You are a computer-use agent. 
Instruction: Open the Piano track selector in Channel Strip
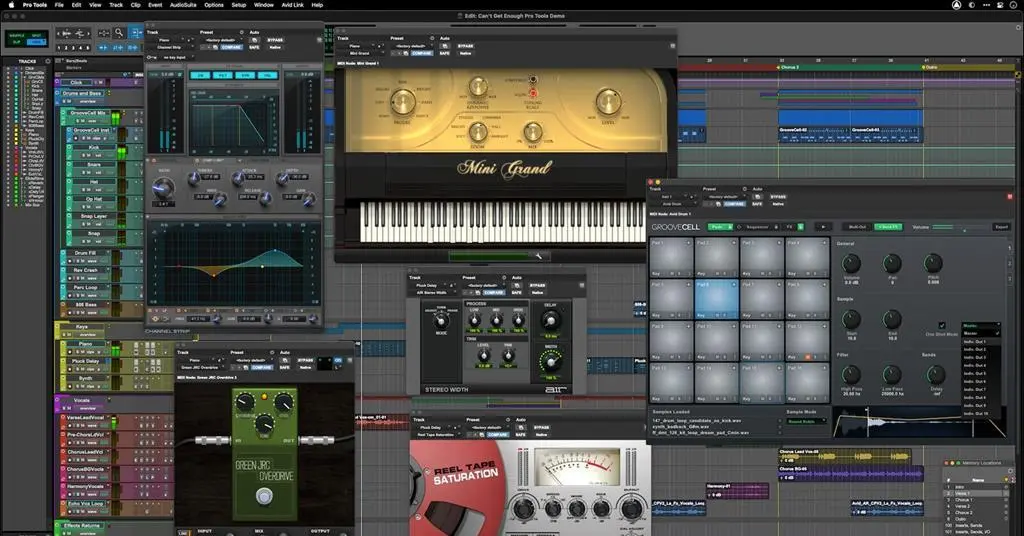point(167,40)
